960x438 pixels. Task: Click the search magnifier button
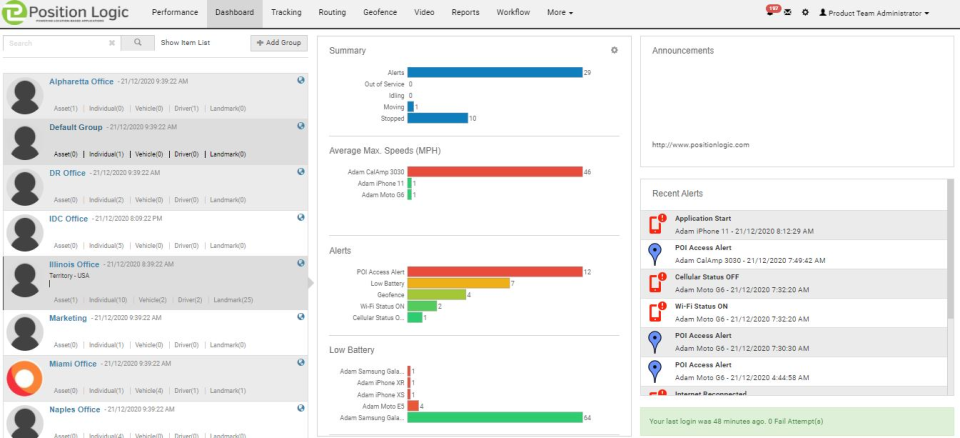click(138, 43)
